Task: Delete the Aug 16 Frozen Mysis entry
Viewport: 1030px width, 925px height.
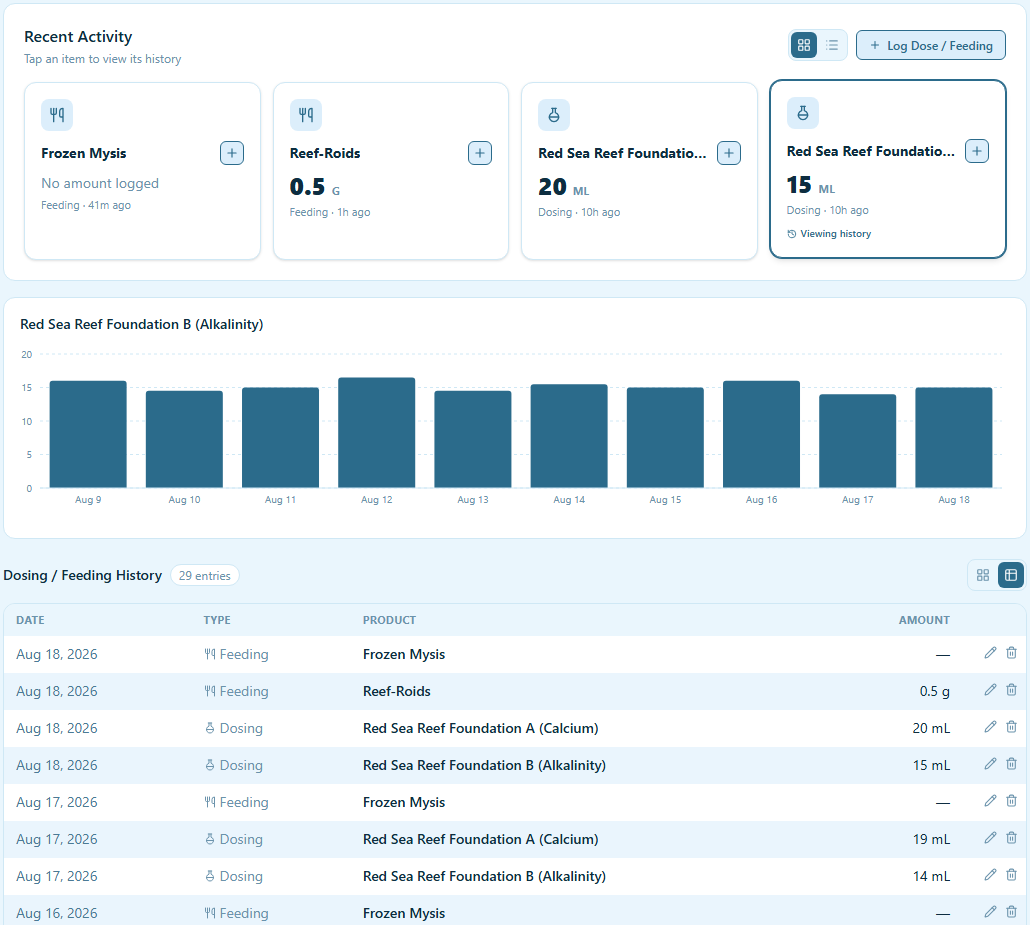Action: (1012, 912)
